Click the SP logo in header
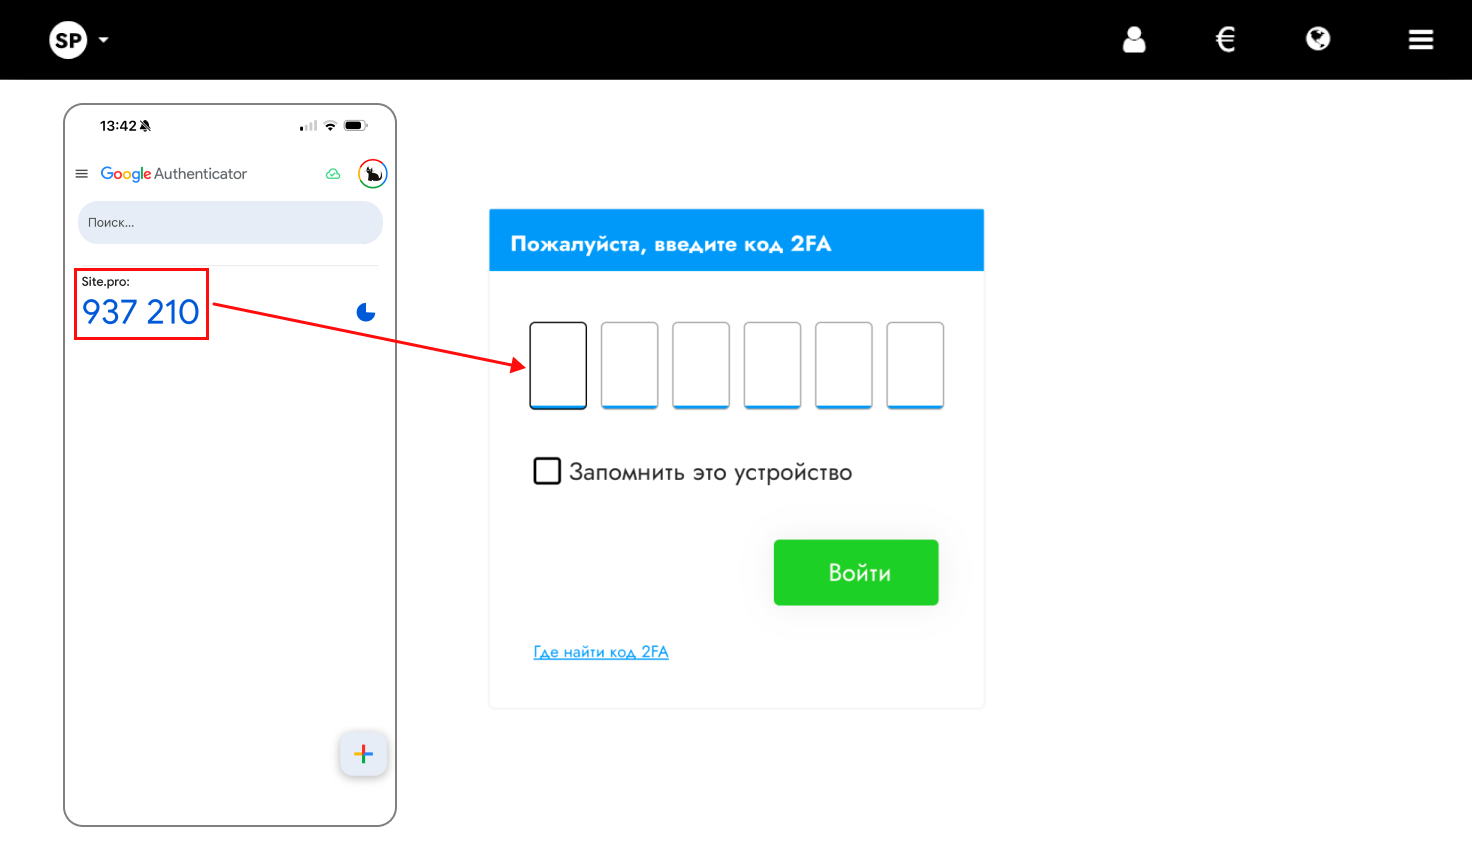 [x=68, y=40]
